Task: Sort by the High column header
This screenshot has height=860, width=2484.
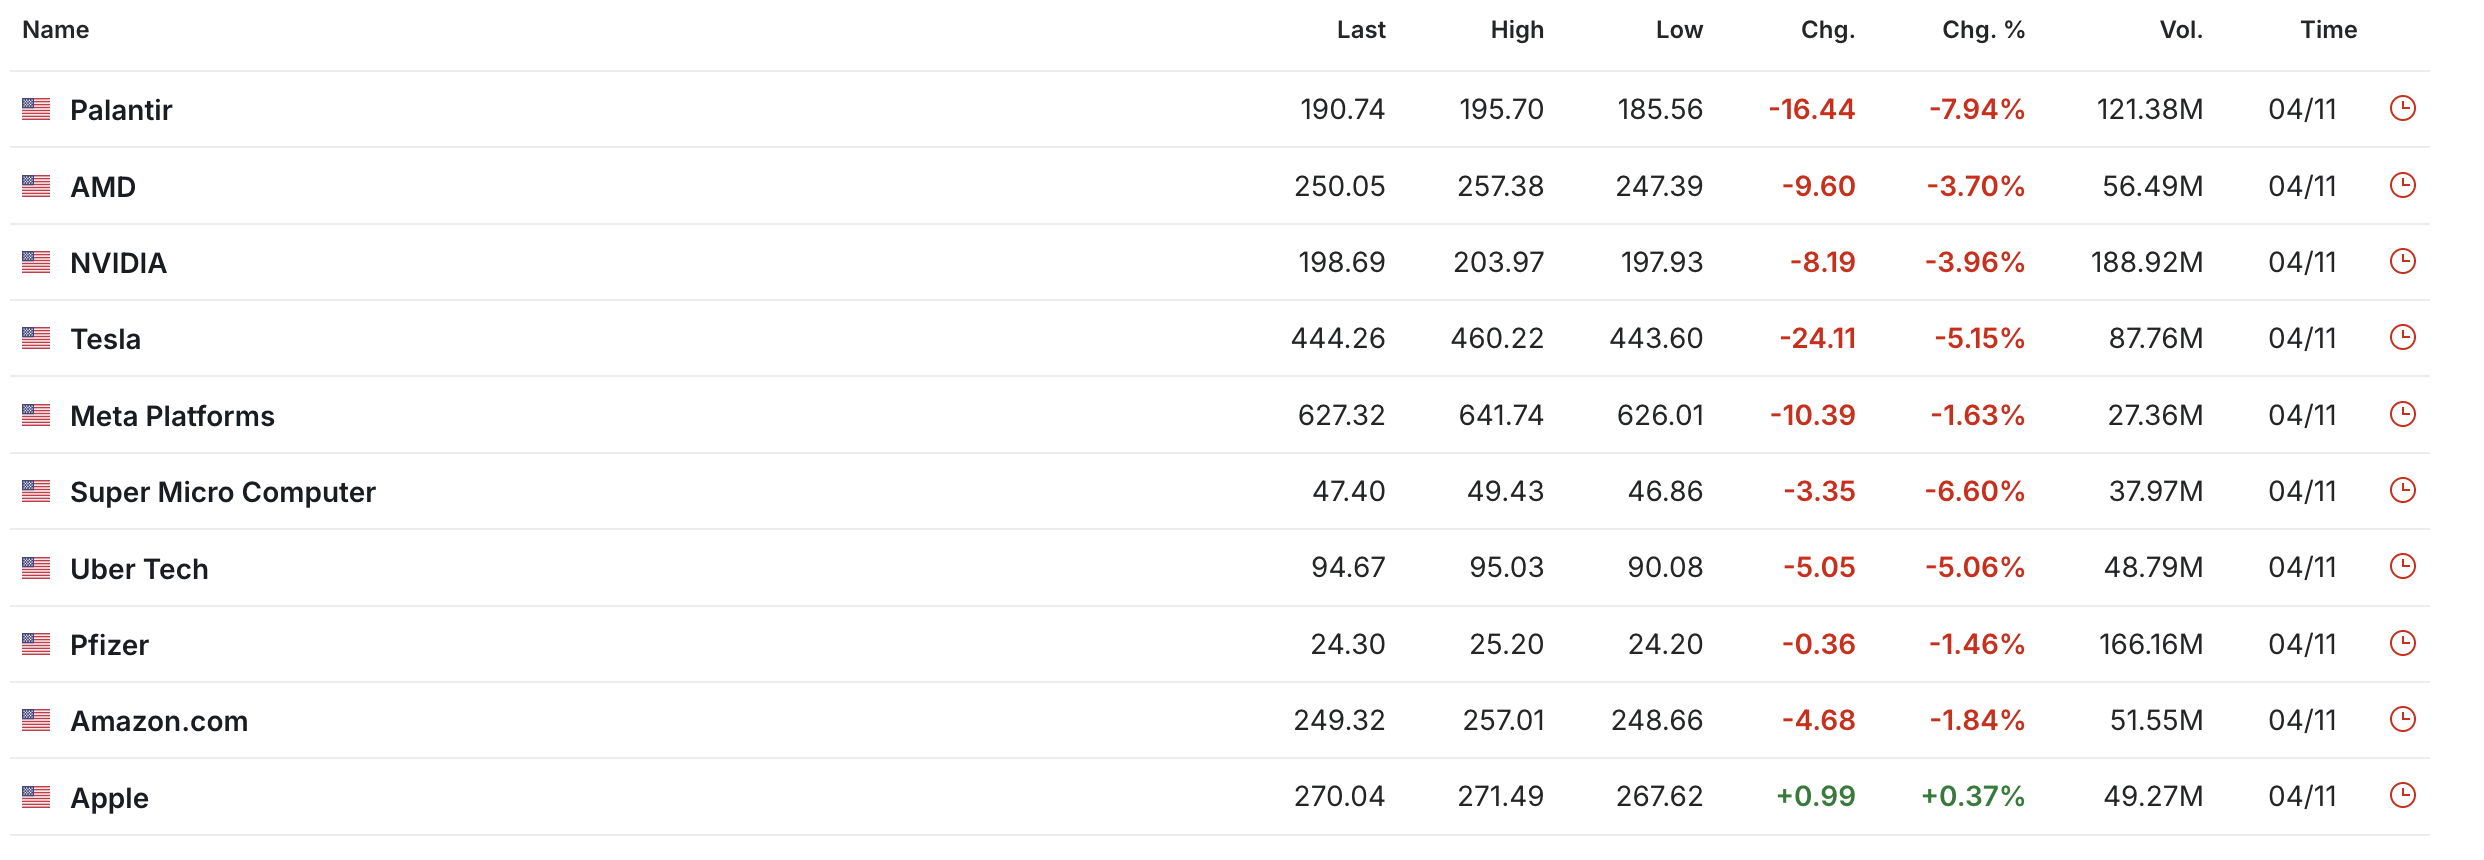Action: pyautogui.click(x=1516, y=30)
